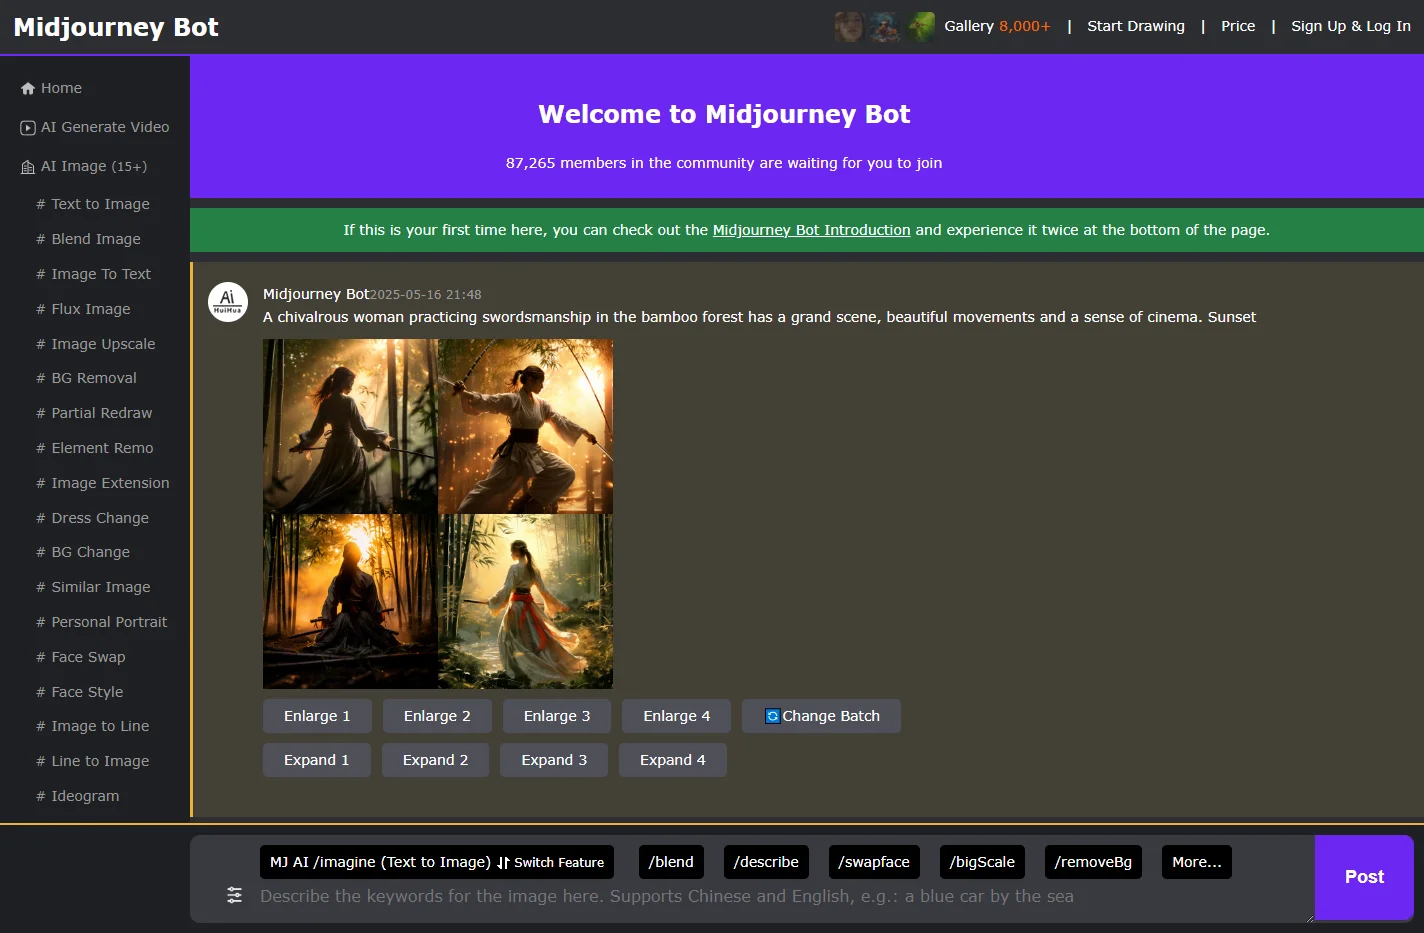The width and height of the screenshot is (1424, 933).
Task: Click the Expand 1 button
Action: 317,760
